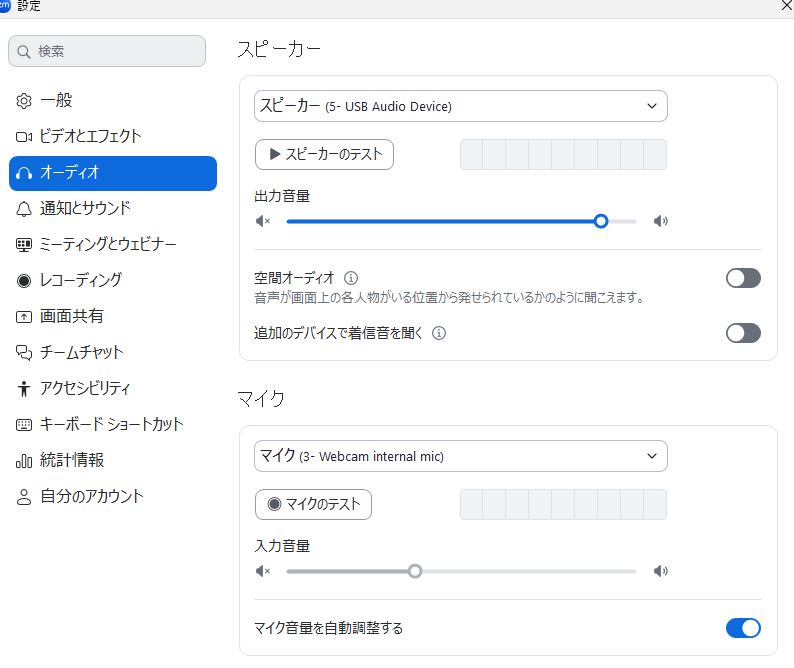Viewport: 794px width, 668px height.
Task: Expand the マイク device dropdown
Action: (460, 456)
